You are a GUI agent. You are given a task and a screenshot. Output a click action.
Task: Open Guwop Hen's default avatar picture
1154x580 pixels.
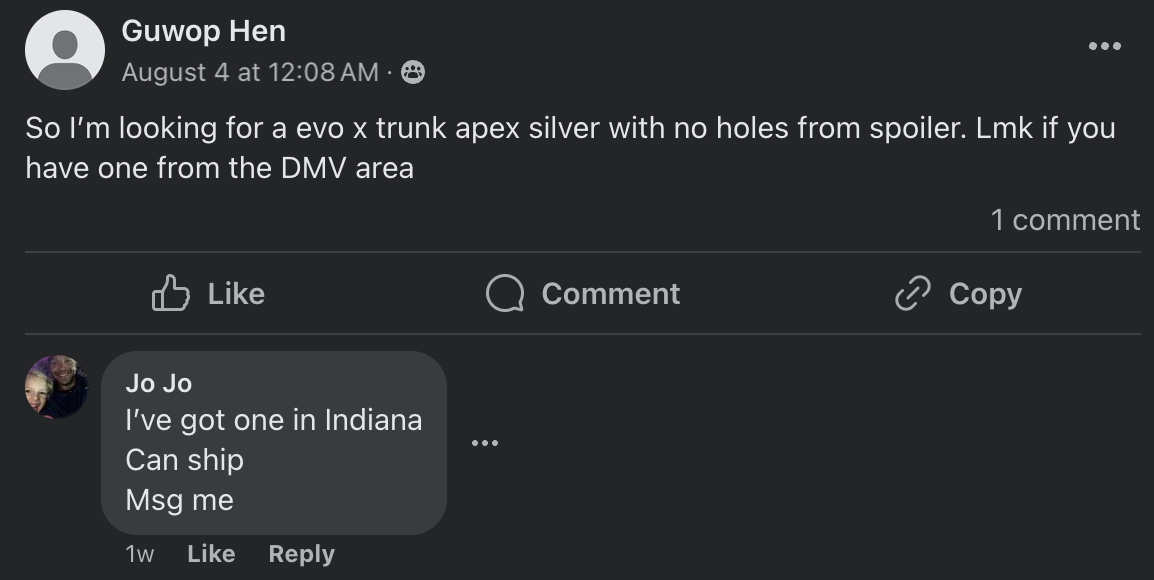pyautogui.click(x=65, y=50)
